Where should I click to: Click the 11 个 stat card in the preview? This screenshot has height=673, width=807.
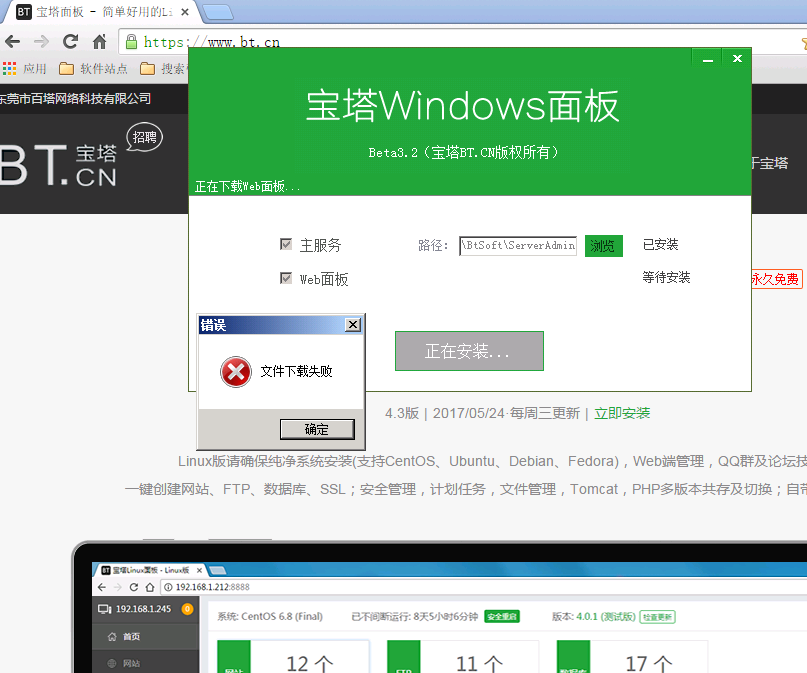coord(463,657)
